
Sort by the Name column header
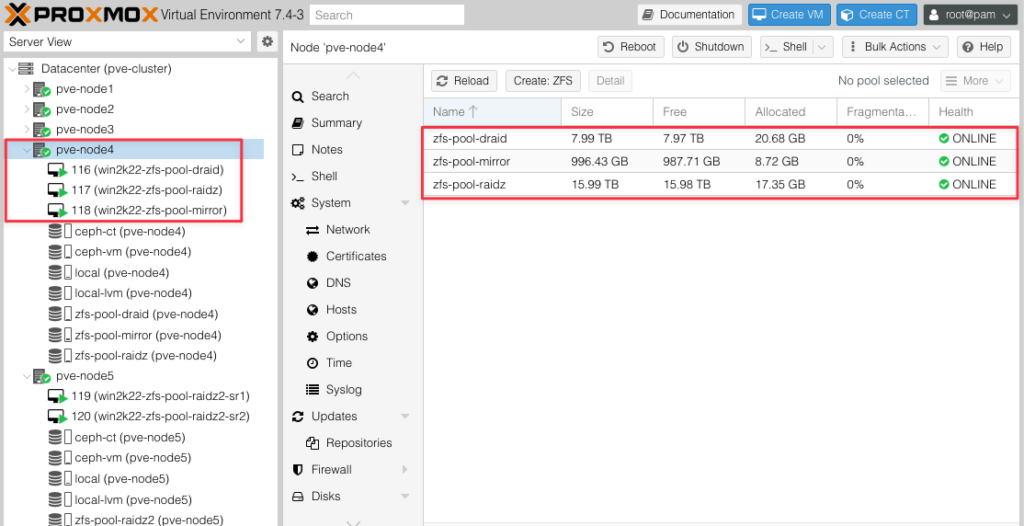[492, 112]
